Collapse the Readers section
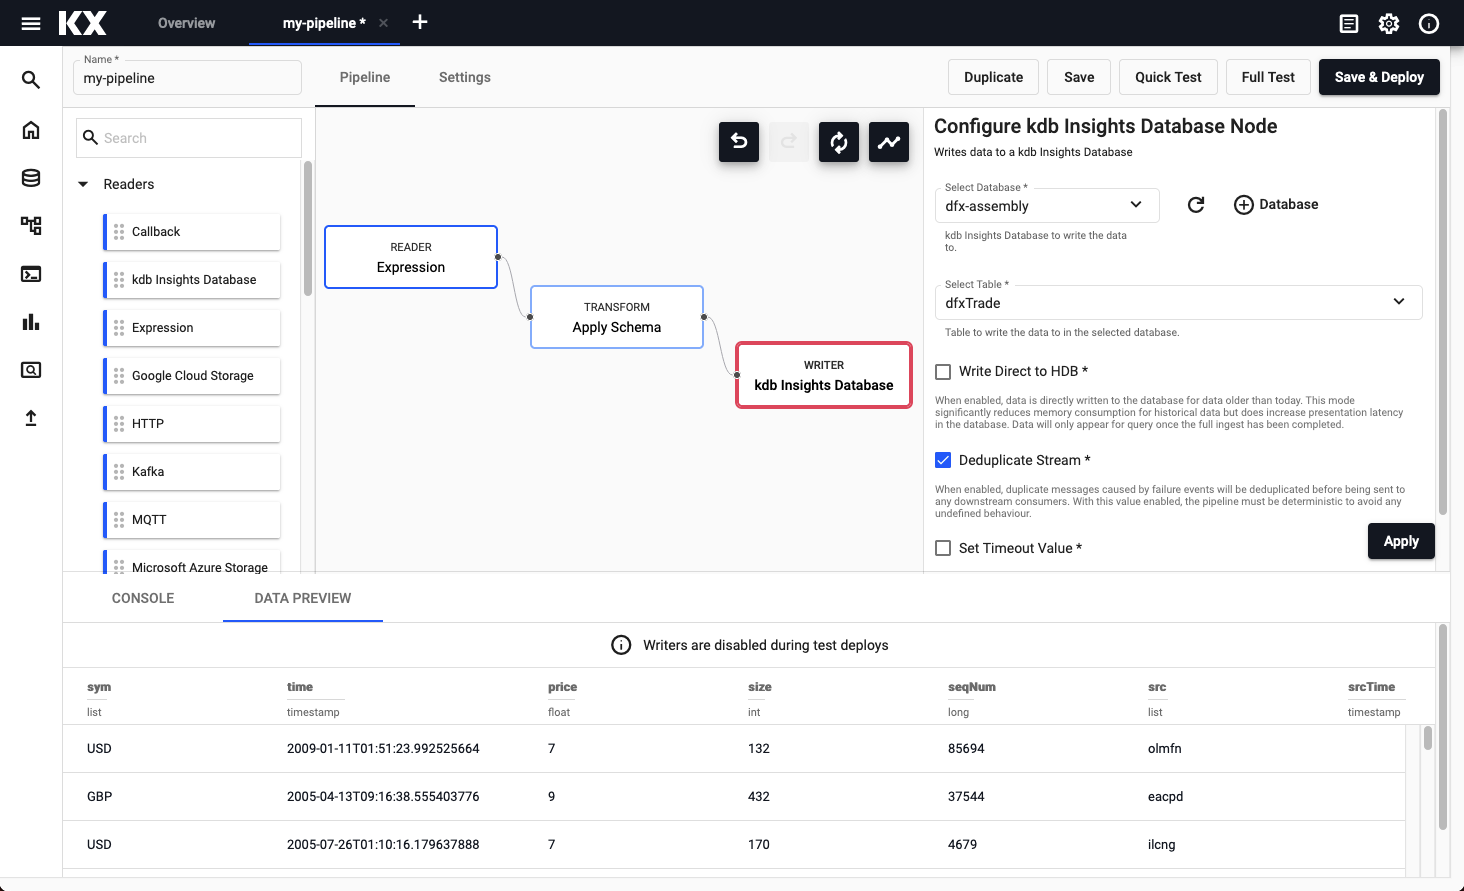 tap(83, 184)
